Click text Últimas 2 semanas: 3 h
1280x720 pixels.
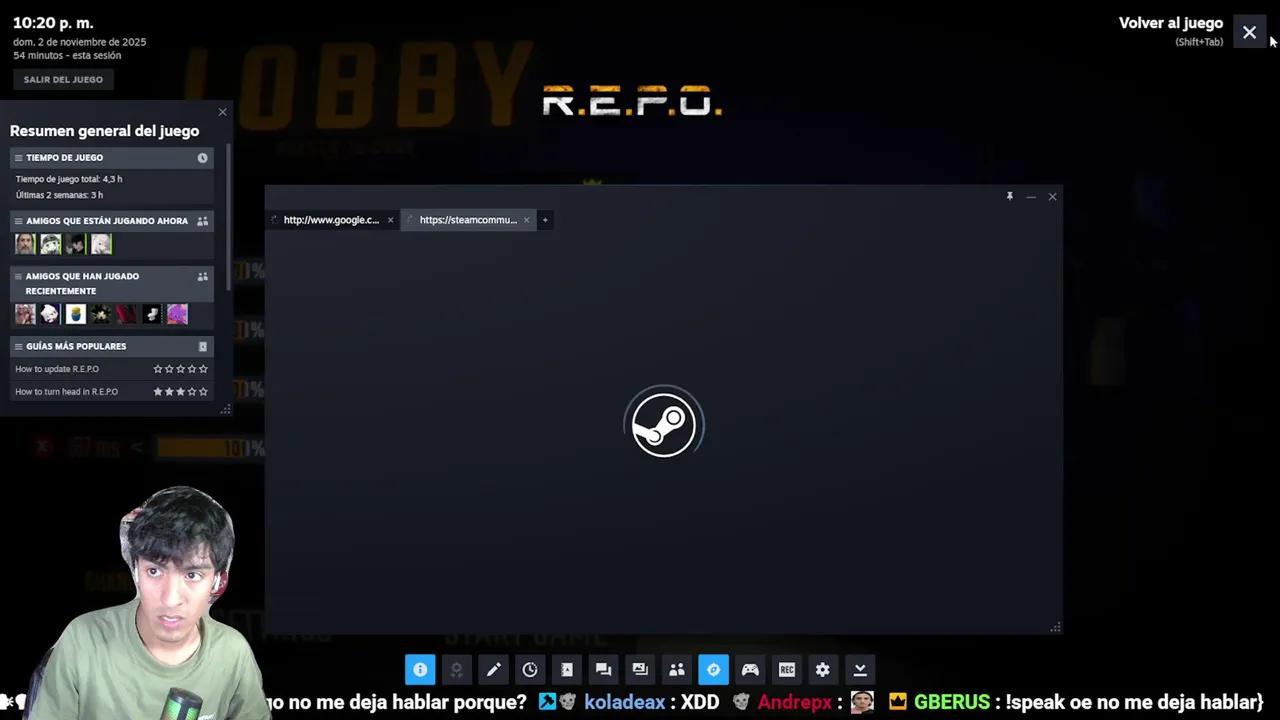pyautogui.click(x=59, y=195)
